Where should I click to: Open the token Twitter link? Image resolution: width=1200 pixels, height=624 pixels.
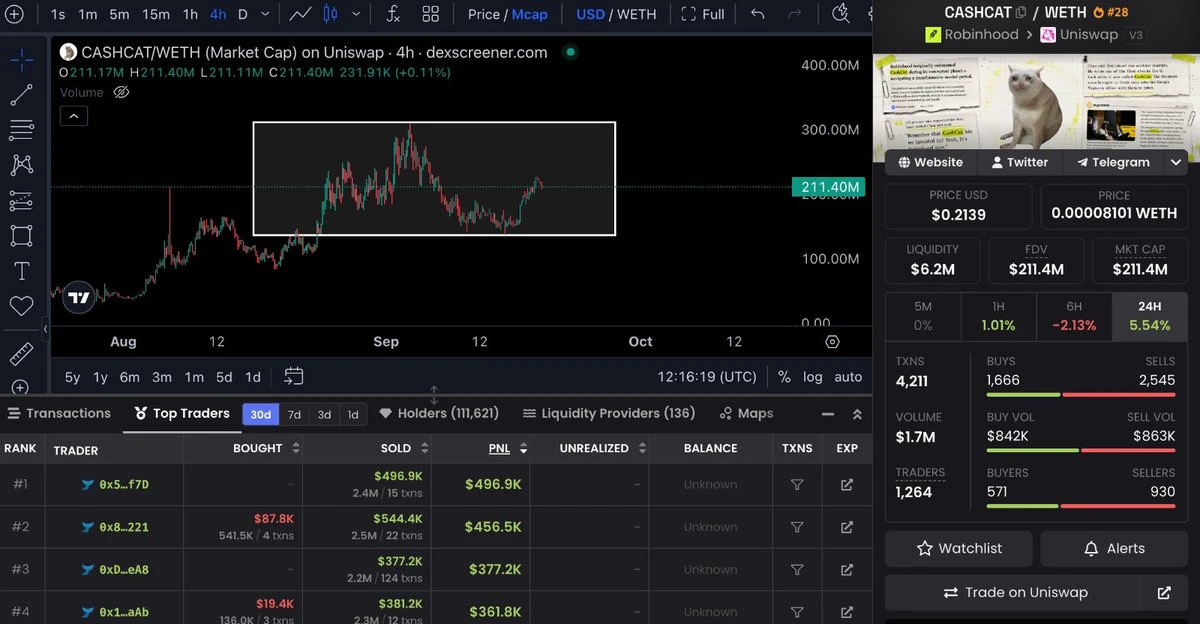[x=1019, y=162]
